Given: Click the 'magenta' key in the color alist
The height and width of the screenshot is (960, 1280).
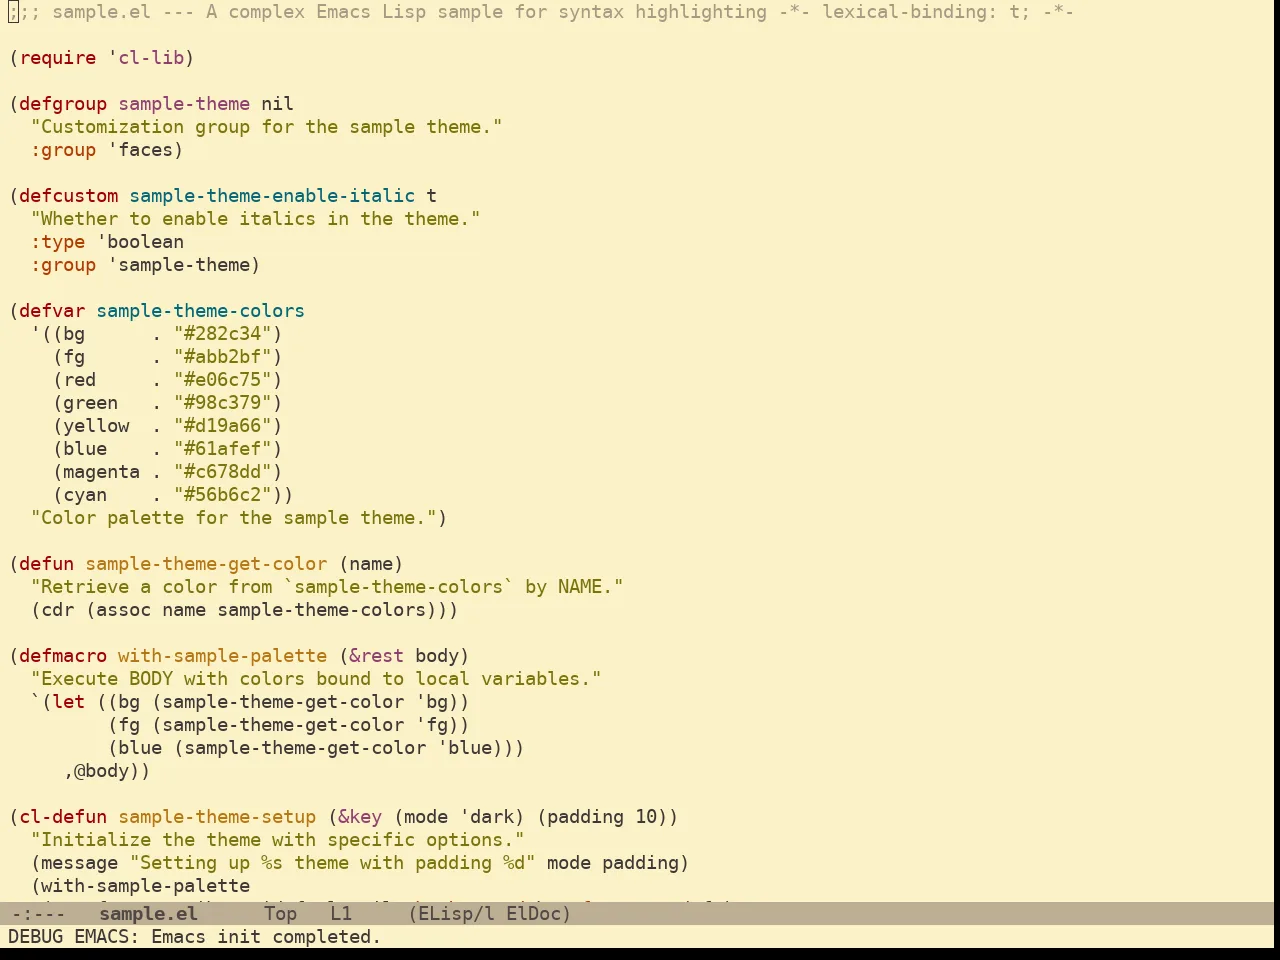Looking at the screenshot, I should click(102, 472).
